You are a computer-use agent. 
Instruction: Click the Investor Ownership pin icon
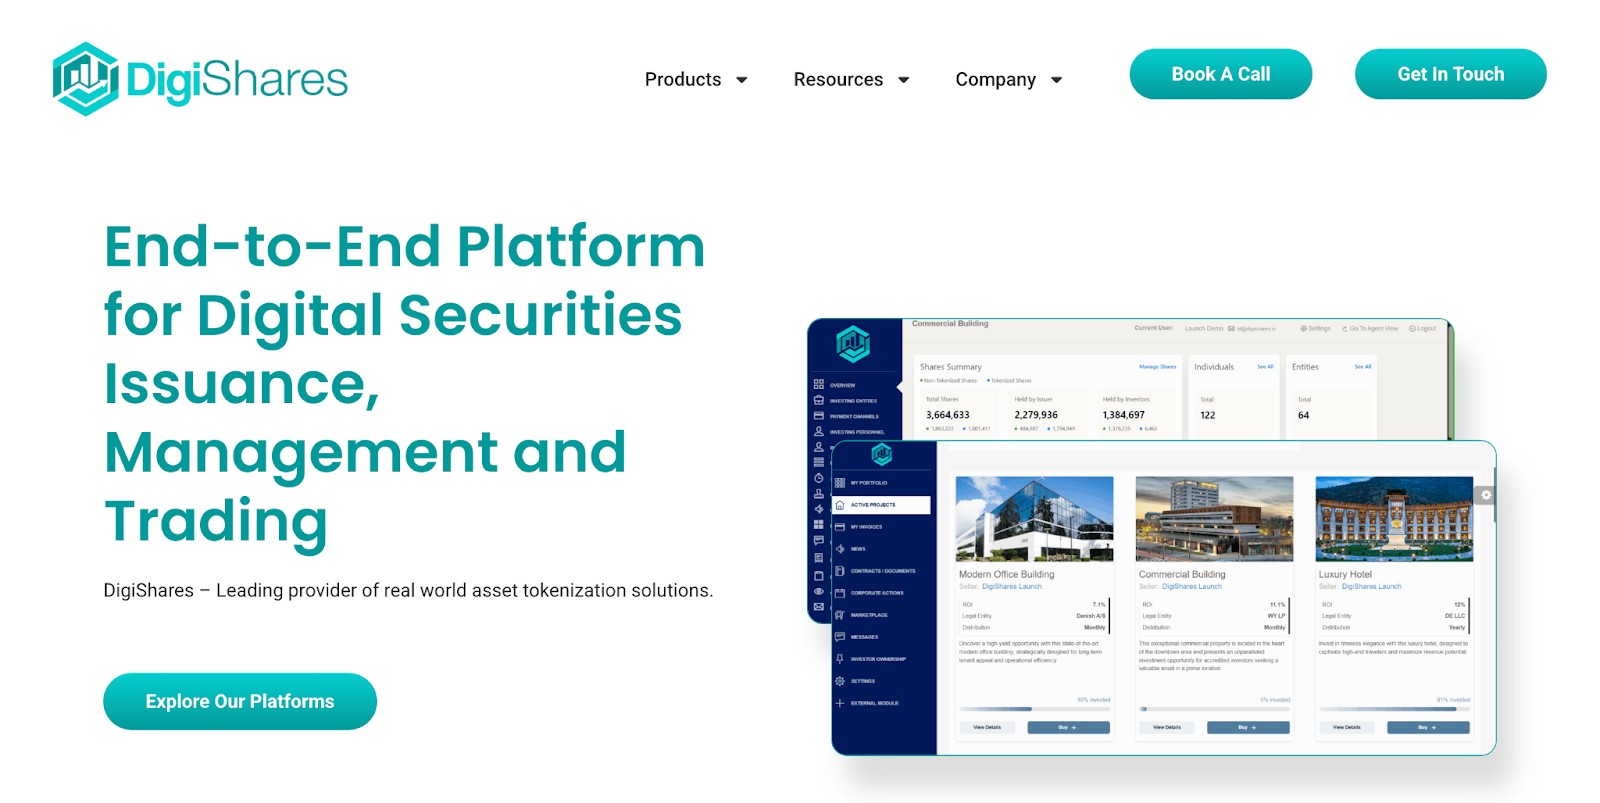(x=840, y=659)
